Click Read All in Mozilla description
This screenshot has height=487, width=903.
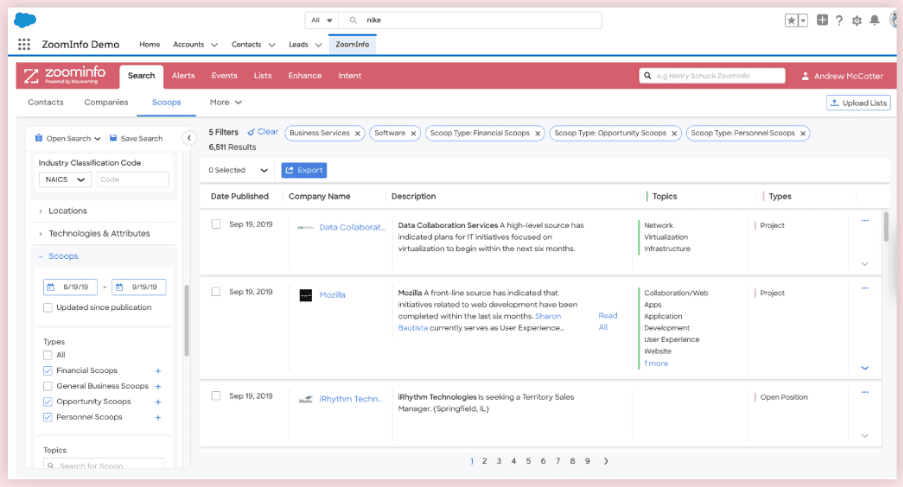608,322
